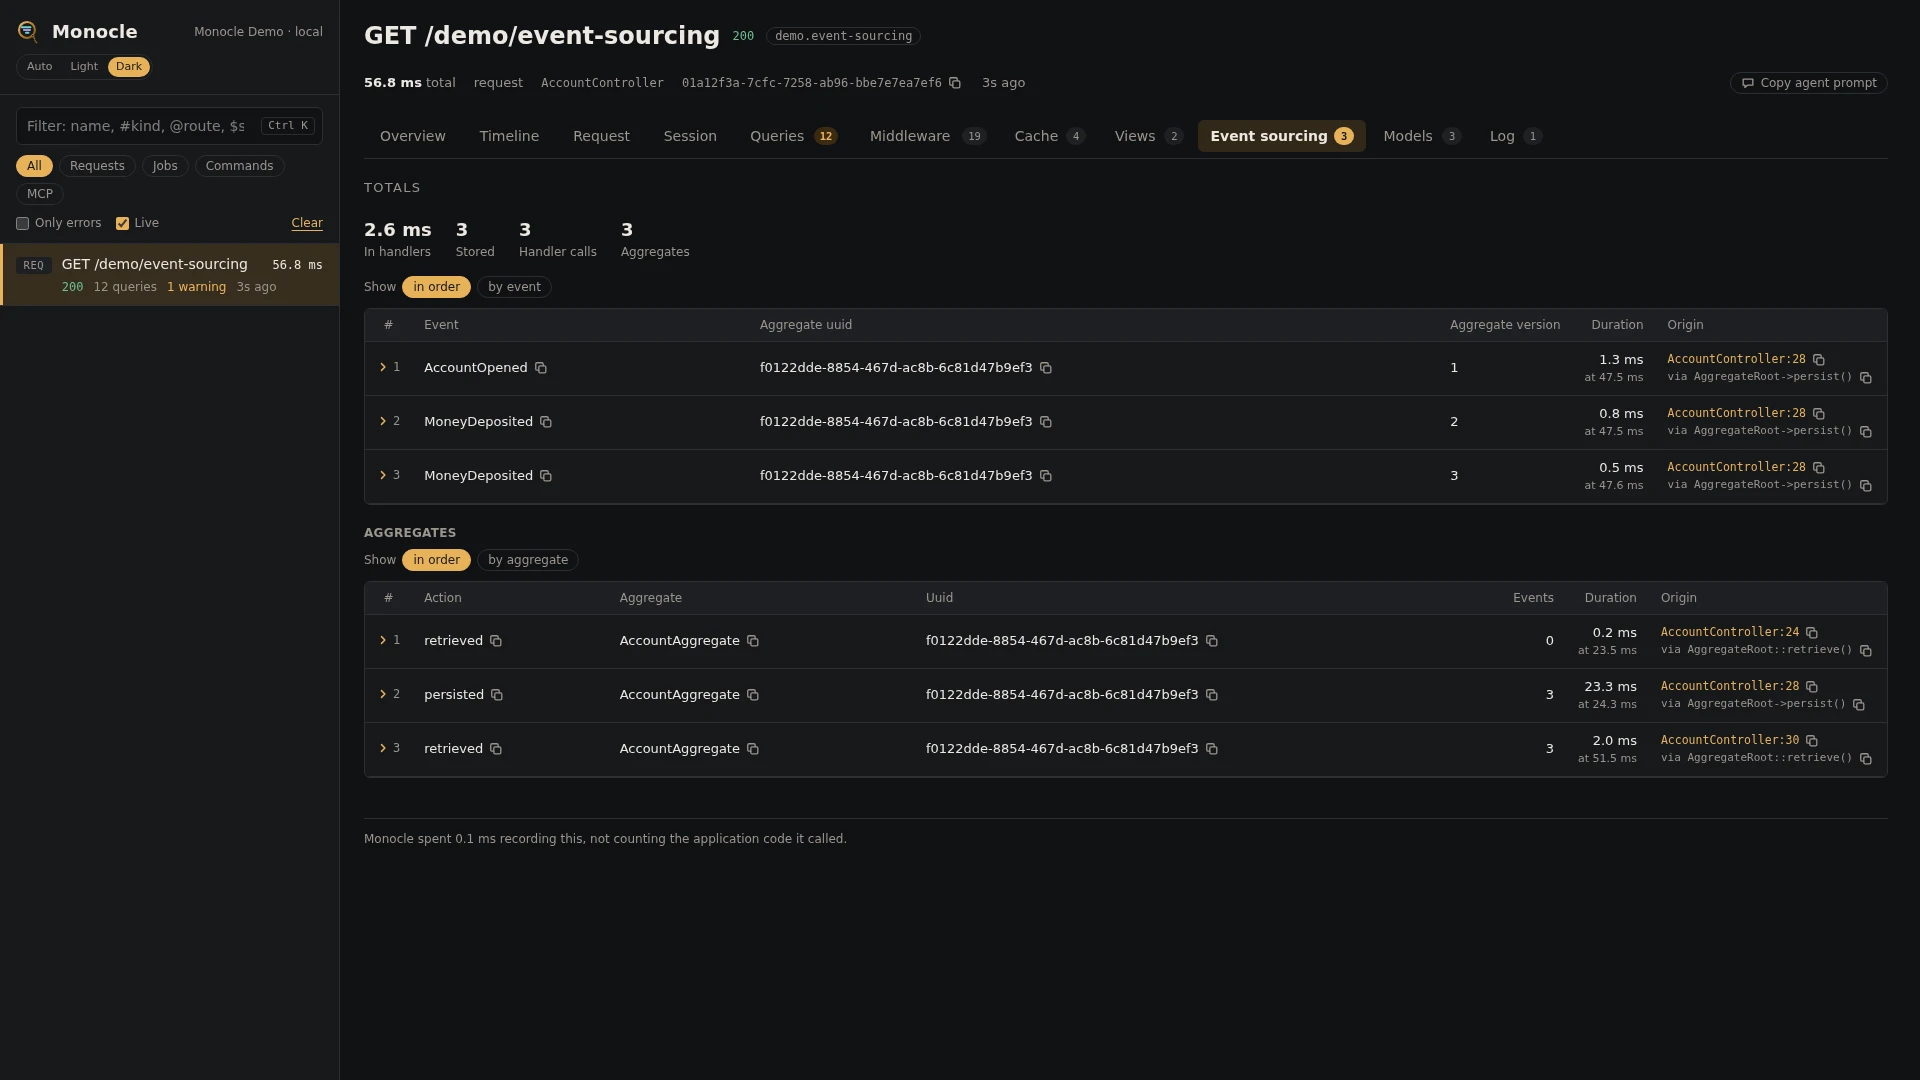1920x1080 pixels.
Task: Copy uuid in aggregate row 3
Action: click(1212, 749)
